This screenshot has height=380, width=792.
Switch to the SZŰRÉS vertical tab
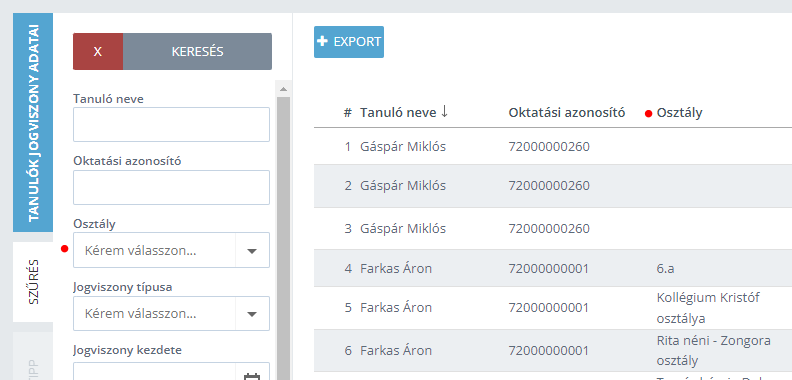pos(33,281)
